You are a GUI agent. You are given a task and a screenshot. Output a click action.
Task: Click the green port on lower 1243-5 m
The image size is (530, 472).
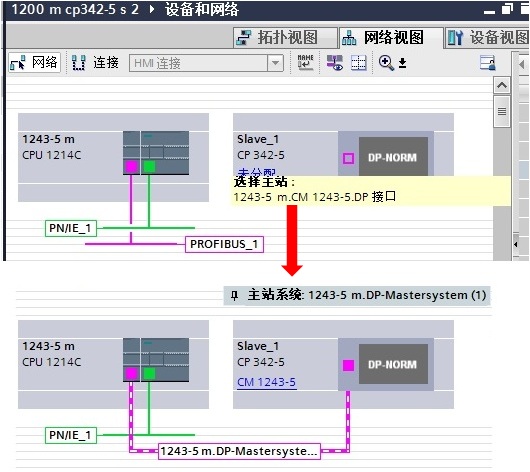pyautogui.click(x=149, y=374)
